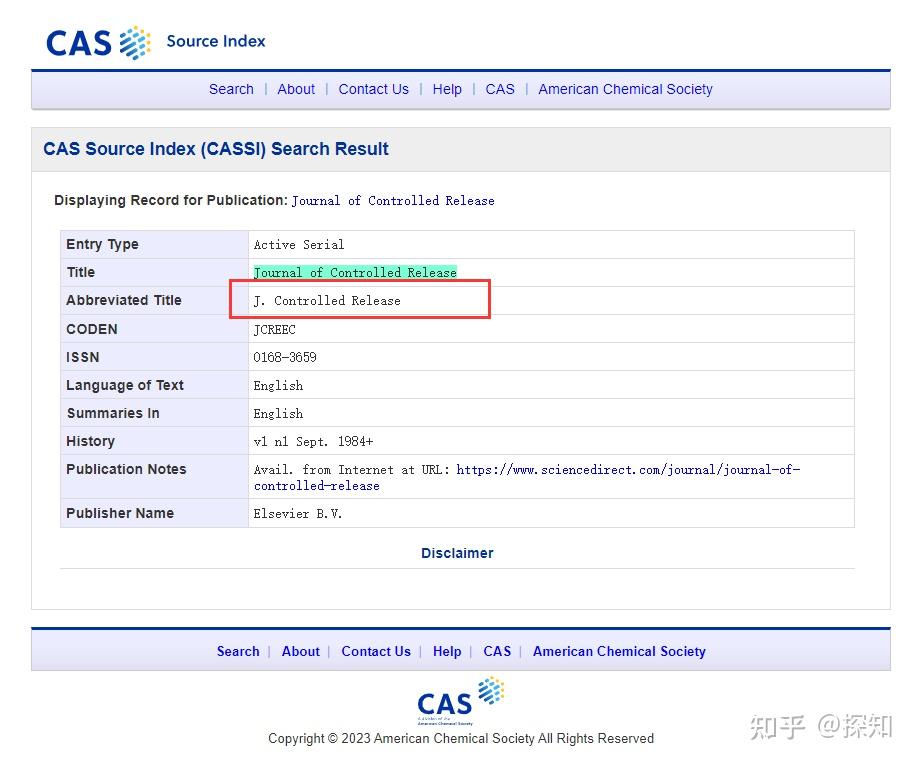Screen dimensions: 916x763
Task: Click the Summaries In value English
Action: point(278,414)
